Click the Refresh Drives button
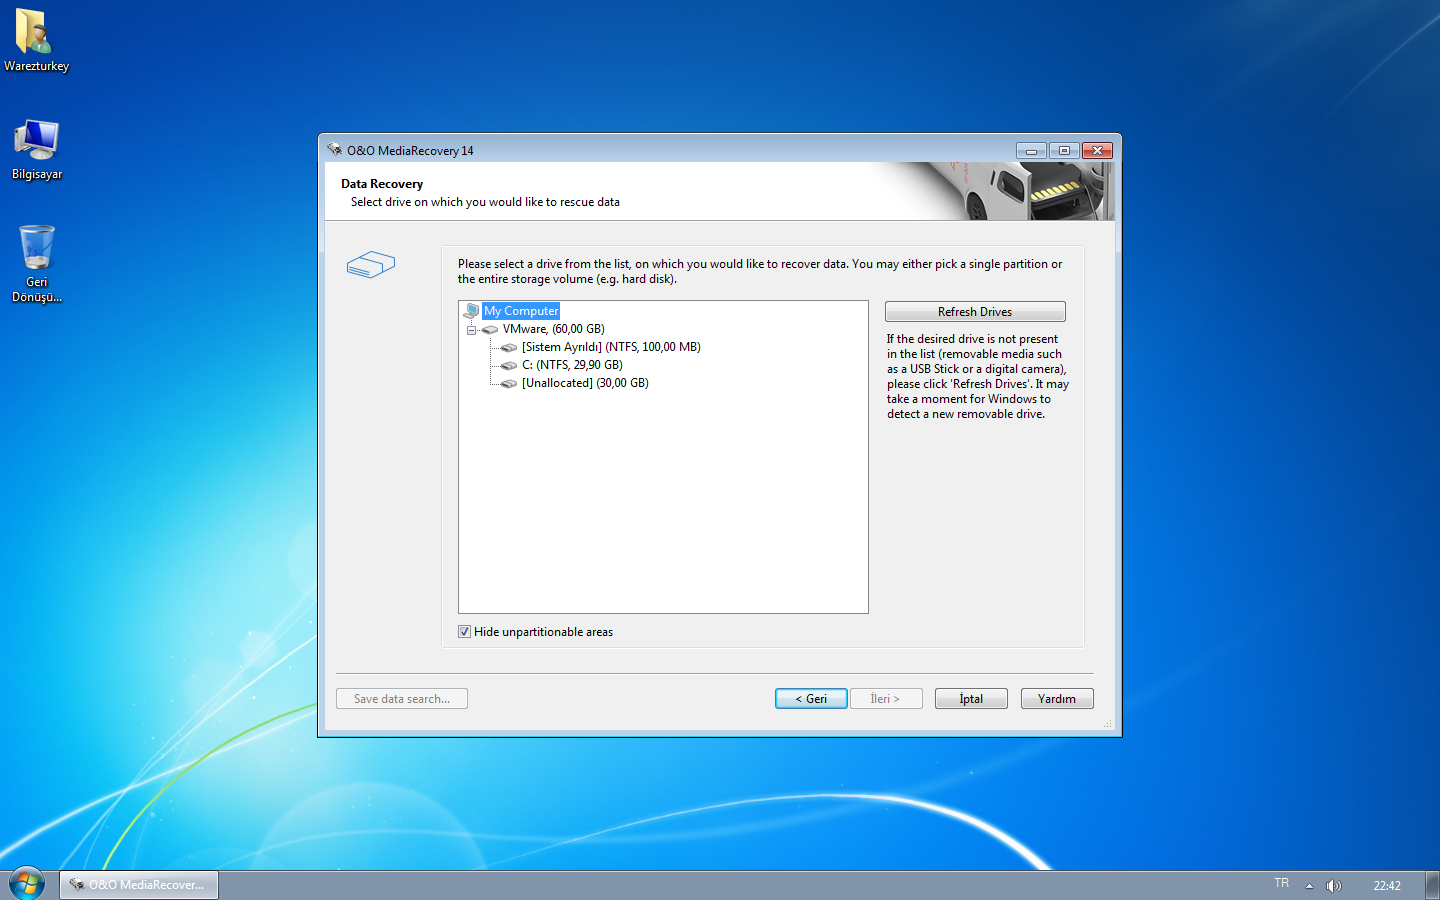Viewport: 1440px width, 900px height. (x=975, y=312)
